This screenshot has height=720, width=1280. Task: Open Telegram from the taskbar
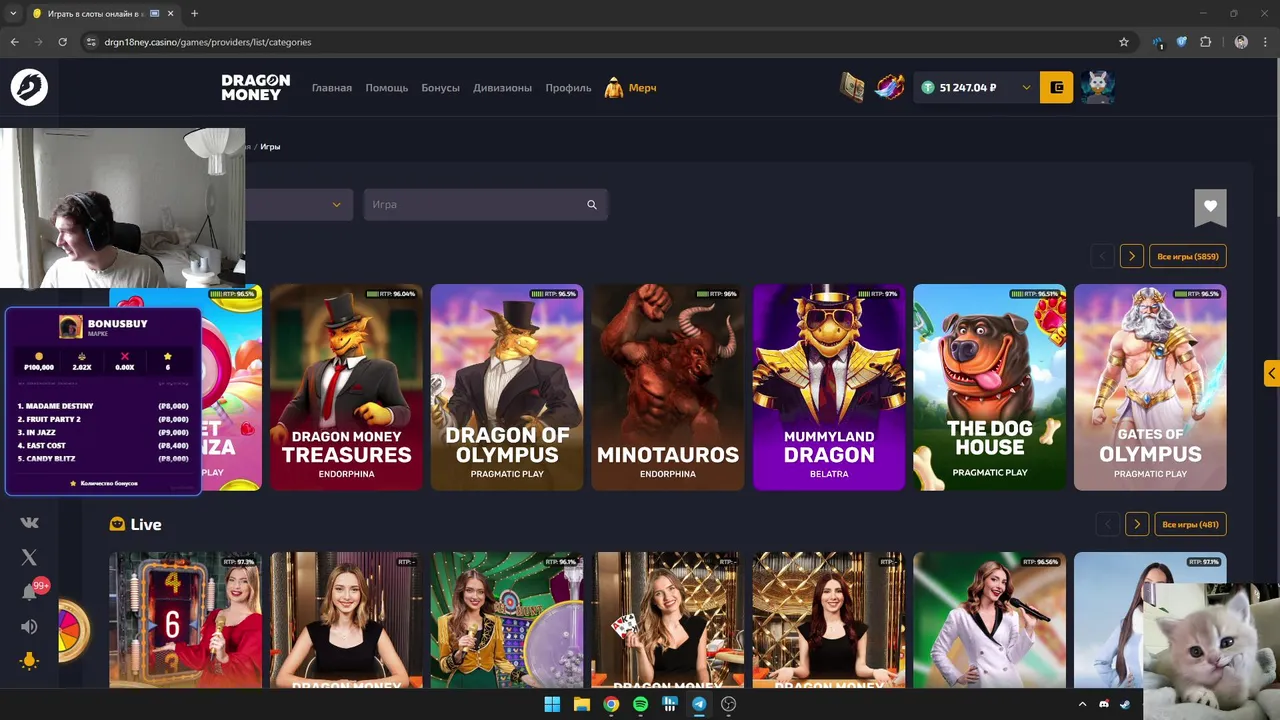tap(699, 704)
